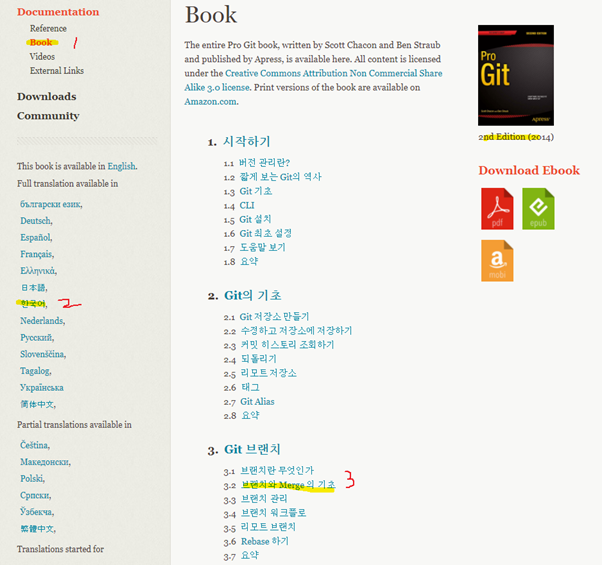Open section 3.3 브랜치 관리
The image size is (602, 565).
(x=264, y=499)
